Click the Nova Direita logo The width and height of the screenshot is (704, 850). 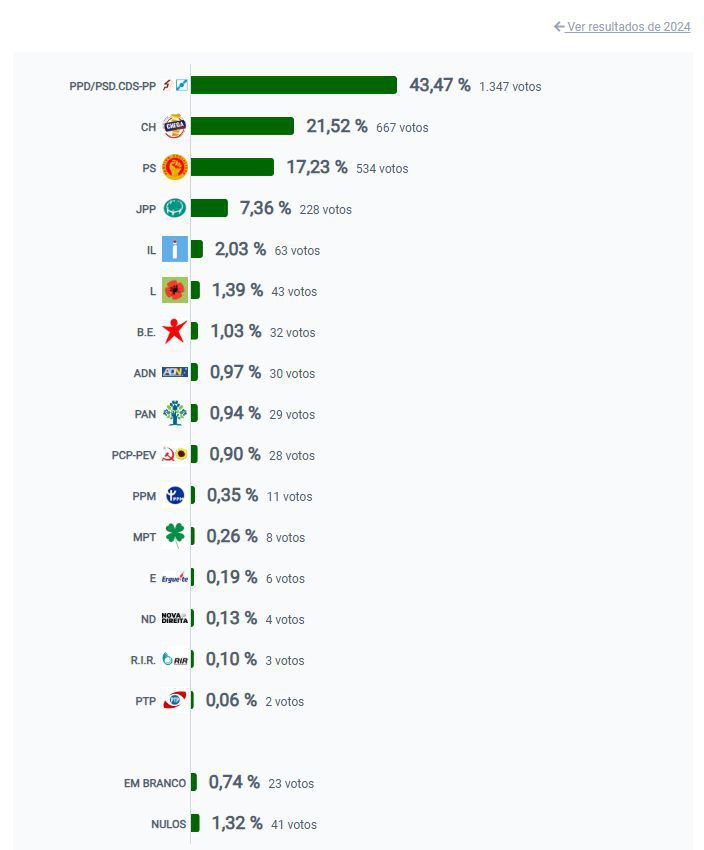(x=175, y=619)
